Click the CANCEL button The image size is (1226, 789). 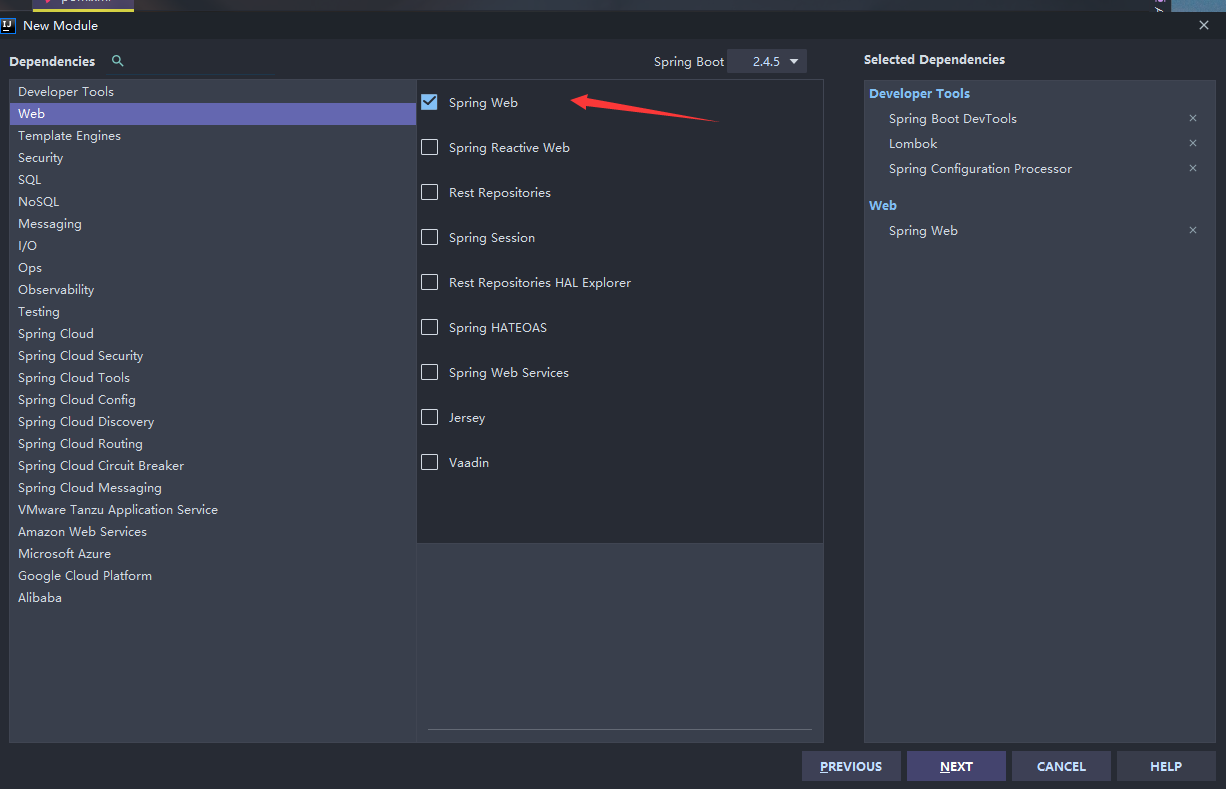pos(1061,766)
